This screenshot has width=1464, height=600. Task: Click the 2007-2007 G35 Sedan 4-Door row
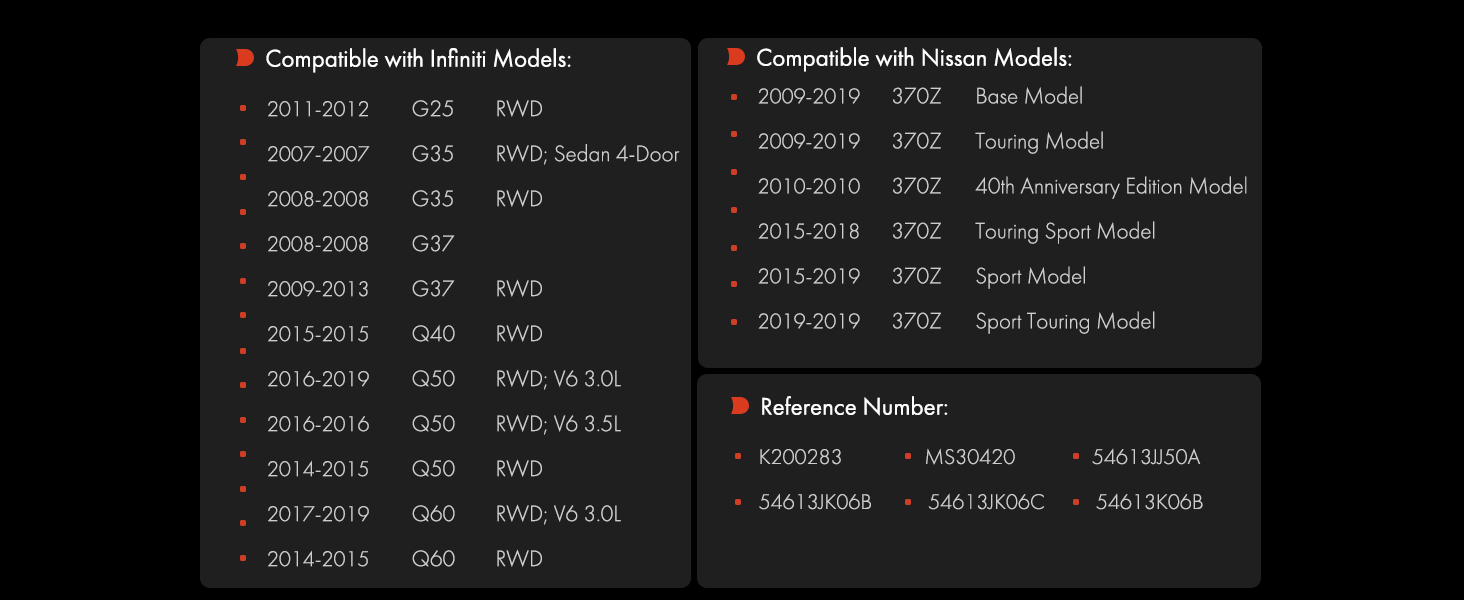click(x=473, y=154)
